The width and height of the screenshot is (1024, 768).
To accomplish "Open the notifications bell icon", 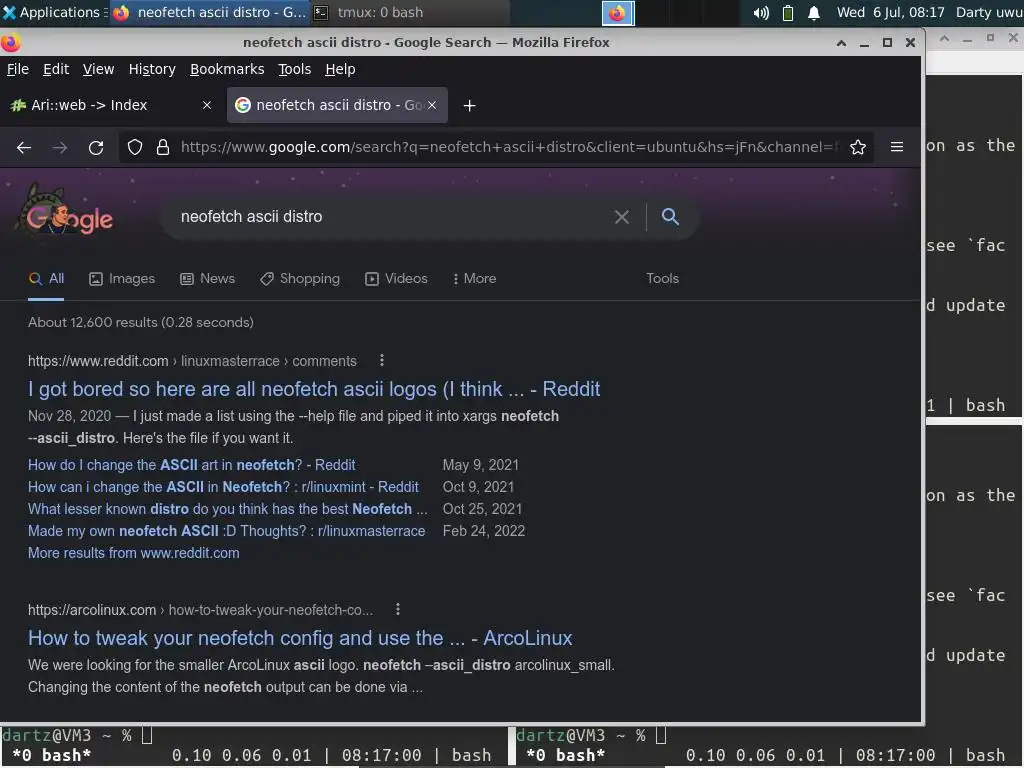I will [814, 13].
